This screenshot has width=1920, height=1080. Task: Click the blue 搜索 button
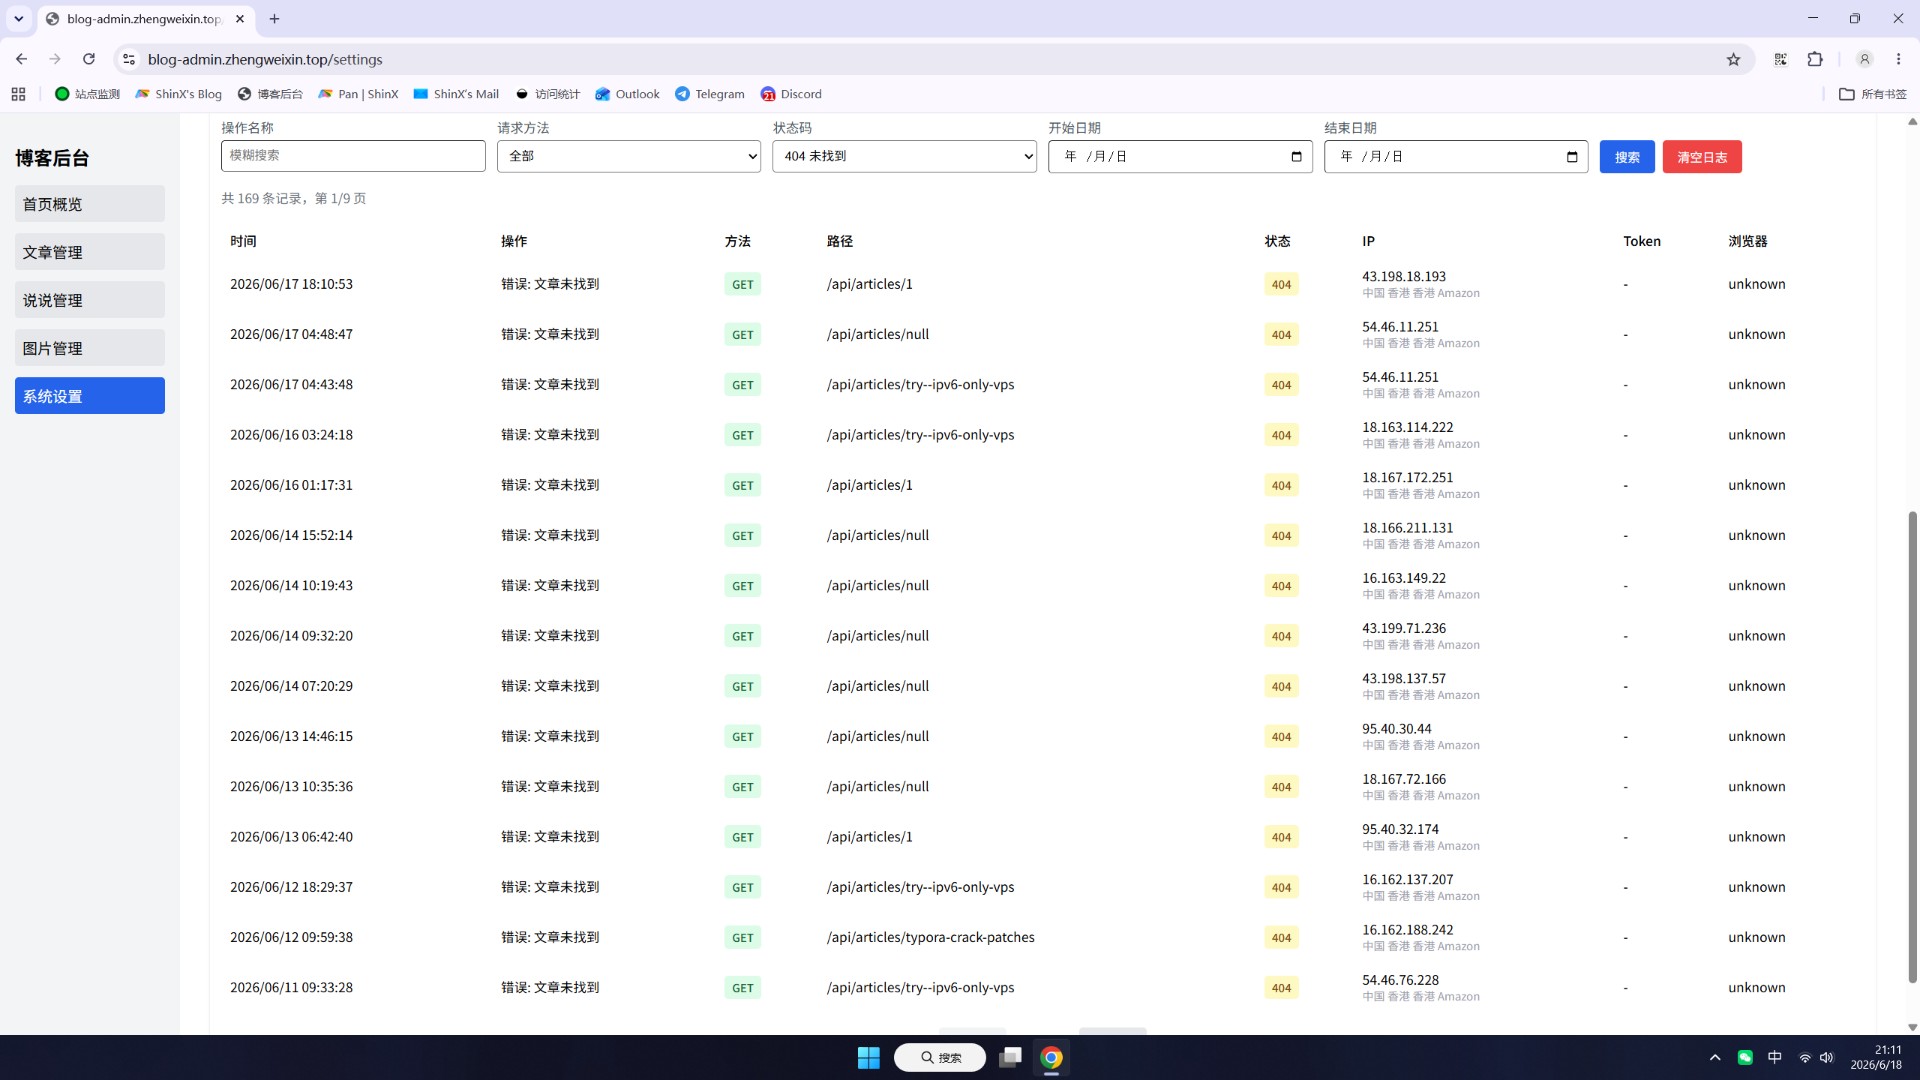coord(1627,157)
